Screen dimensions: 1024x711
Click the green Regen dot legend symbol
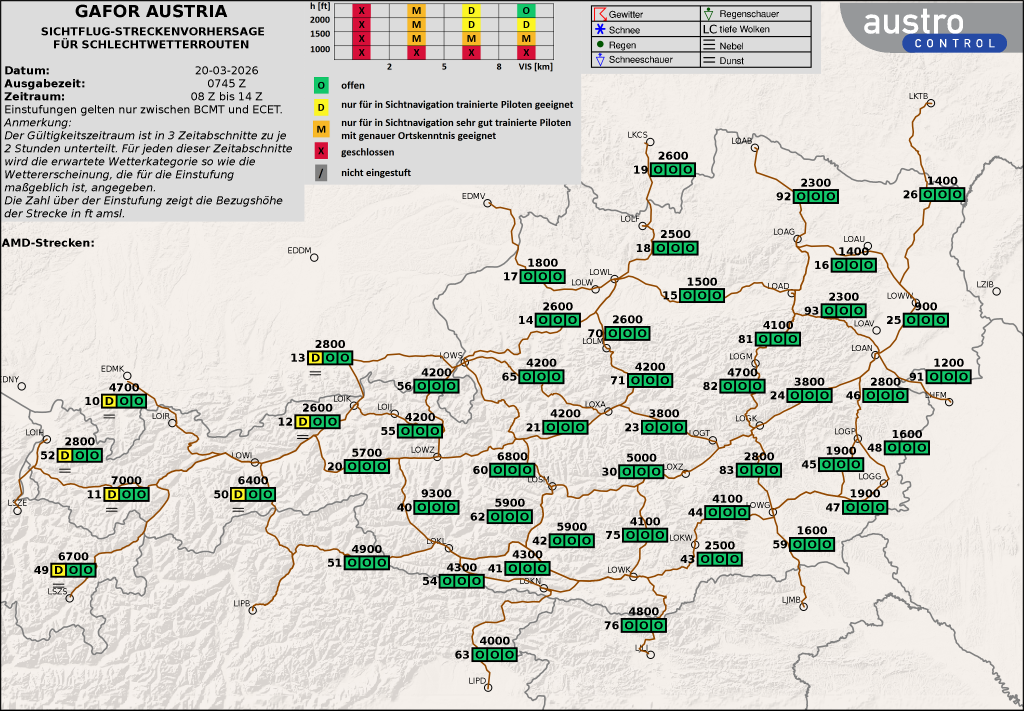[x=599, y=45]
